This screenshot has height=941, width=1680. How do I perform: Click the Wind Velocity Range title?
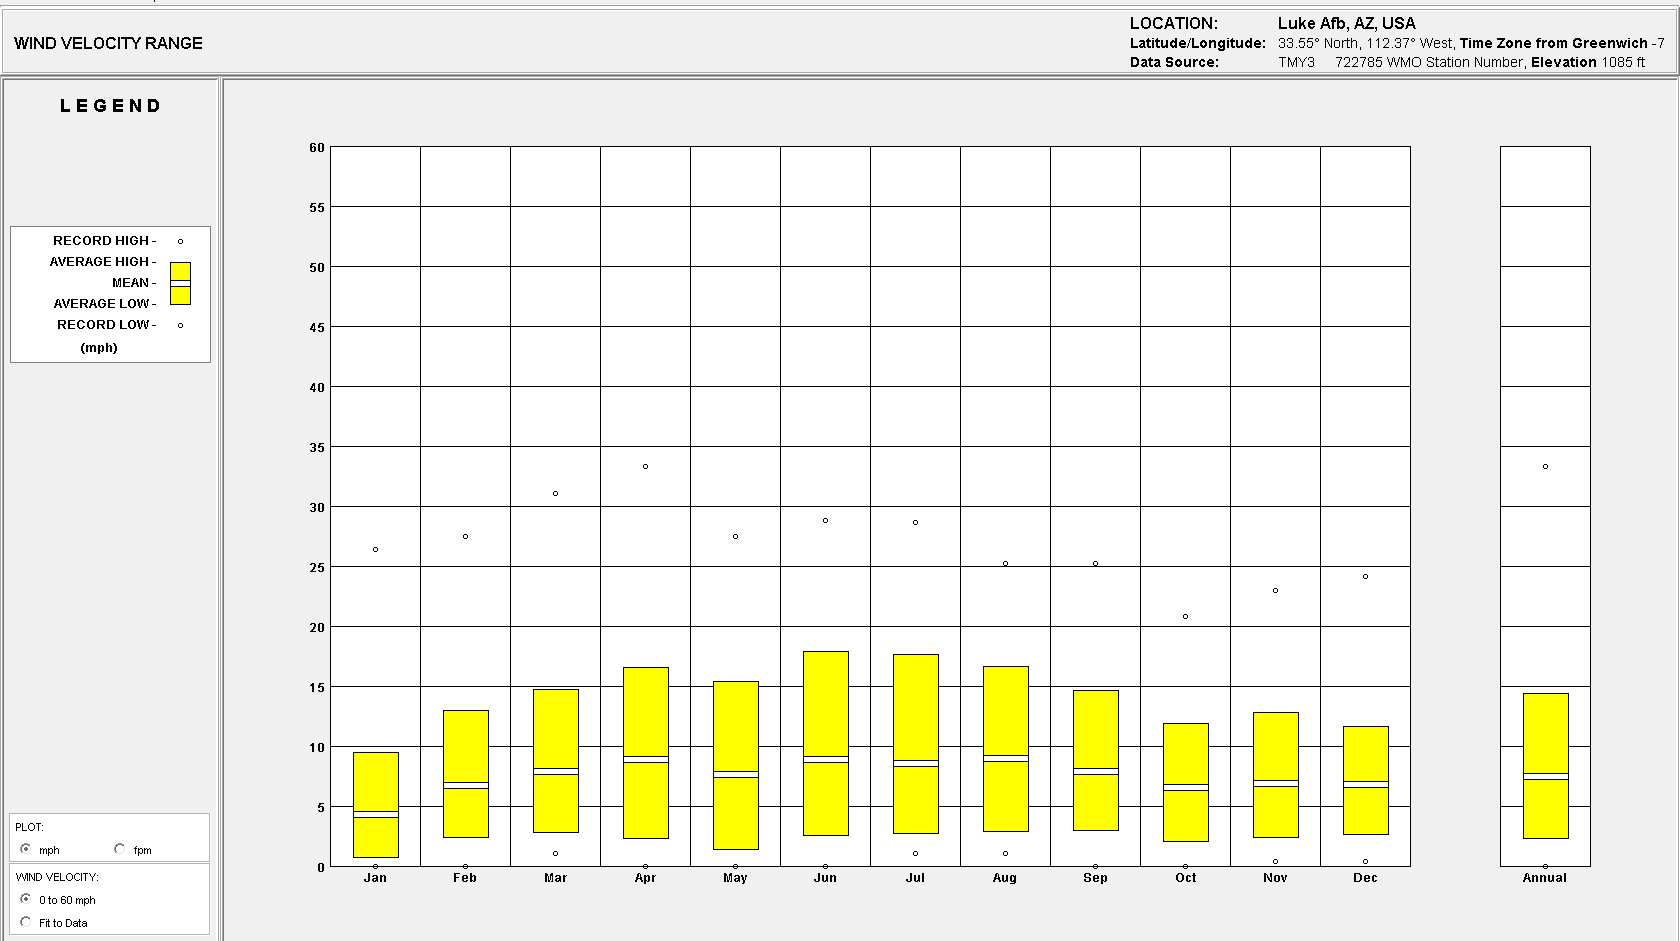pos(108,43)
